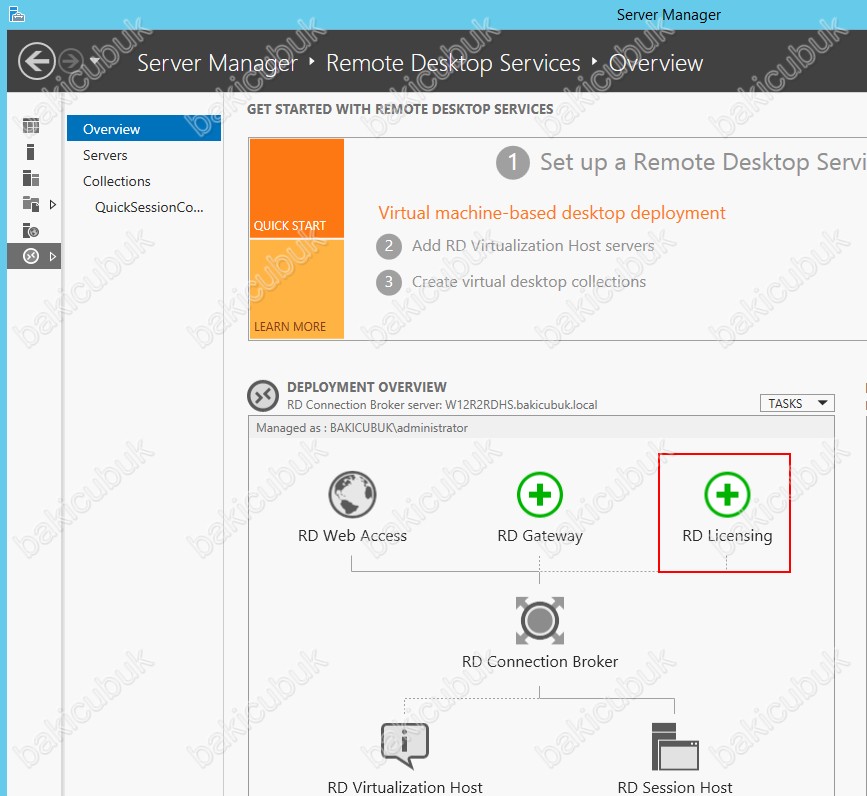The image size is (867, 796).
Task: Click the RD Connection Broker icon
Action: click(x=540, y=620)
